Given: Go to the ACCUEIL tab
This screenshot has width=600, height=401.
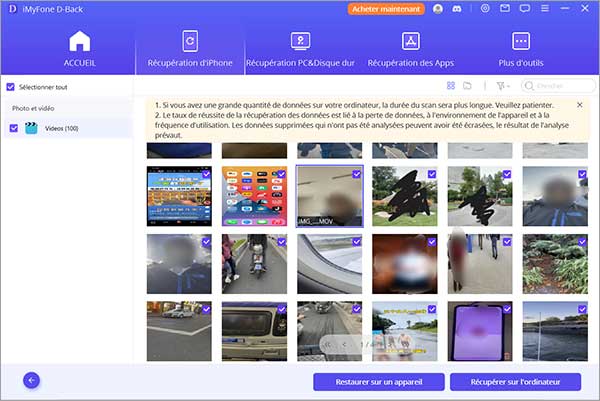Looking at the screenshot, I should click(x=78, y=50).
